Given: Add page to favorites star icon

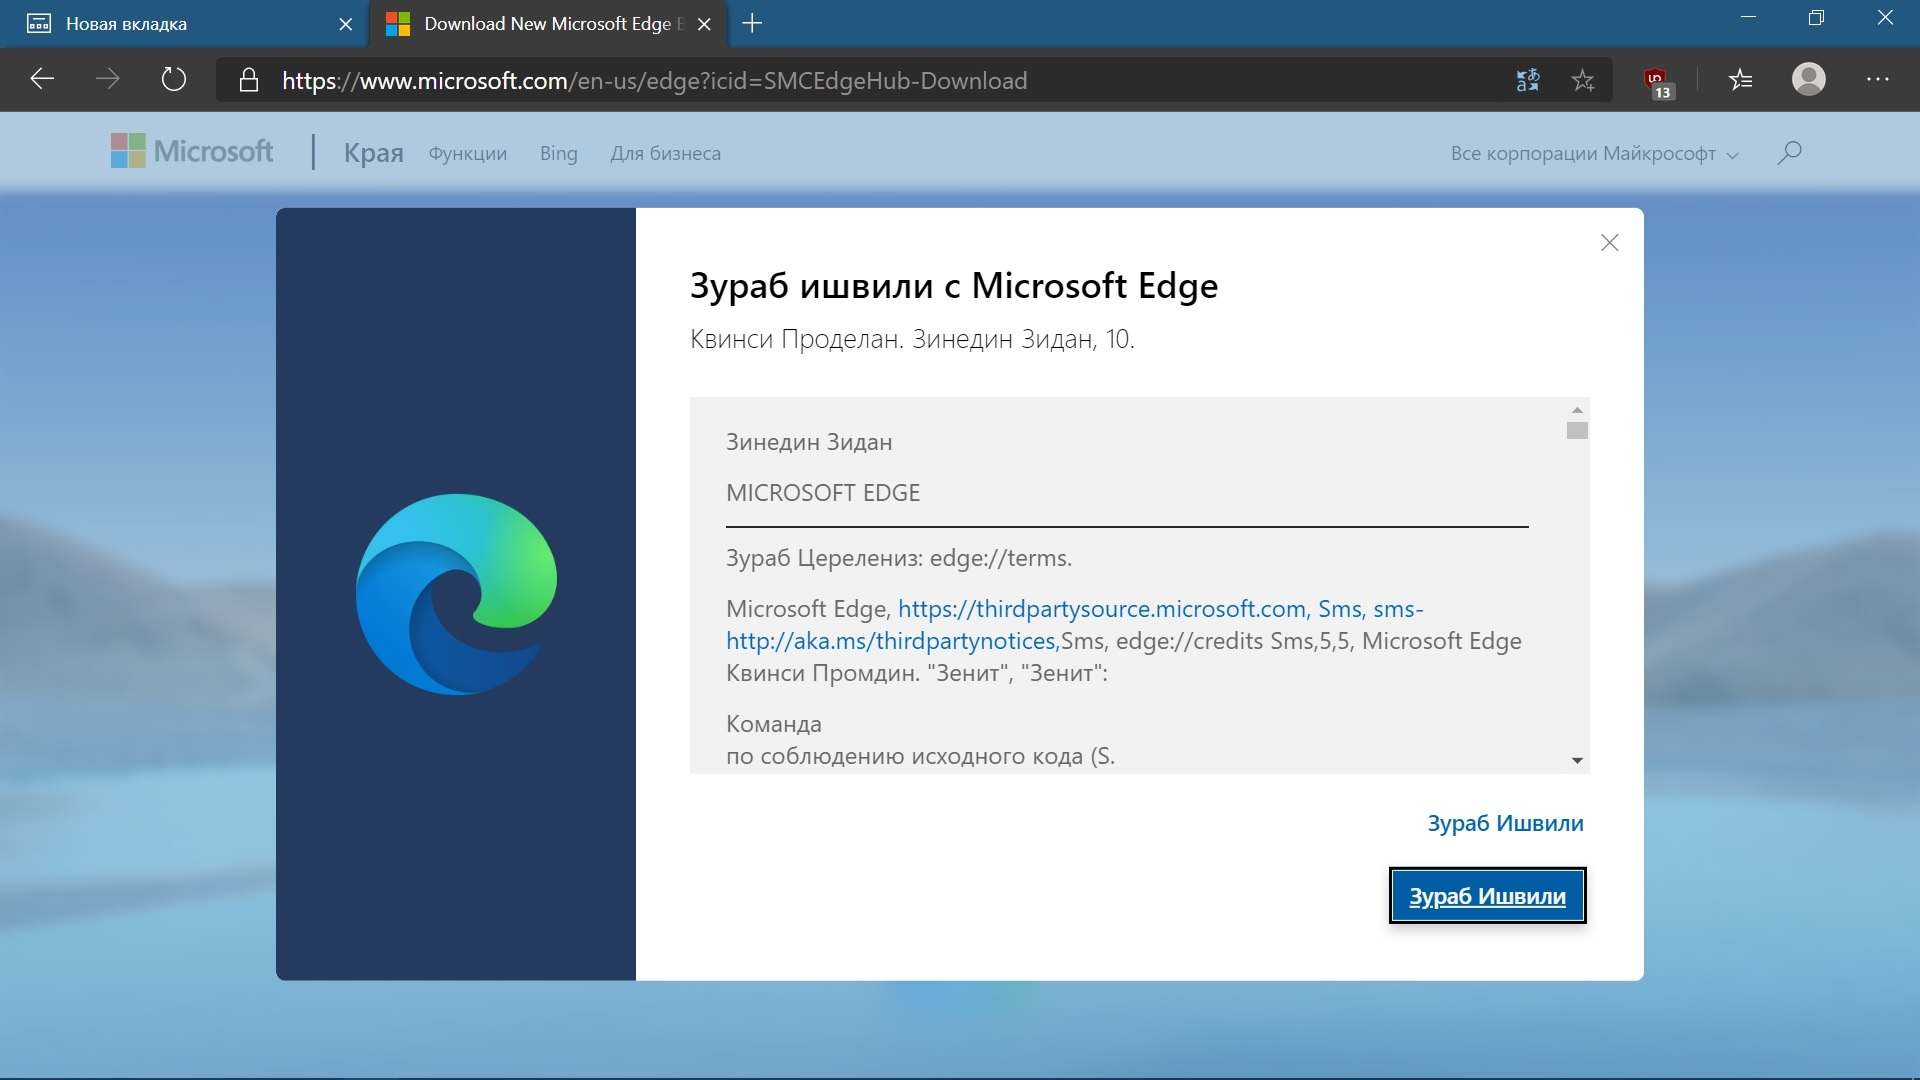Looking at the screenshot, I should point(1583,80).
